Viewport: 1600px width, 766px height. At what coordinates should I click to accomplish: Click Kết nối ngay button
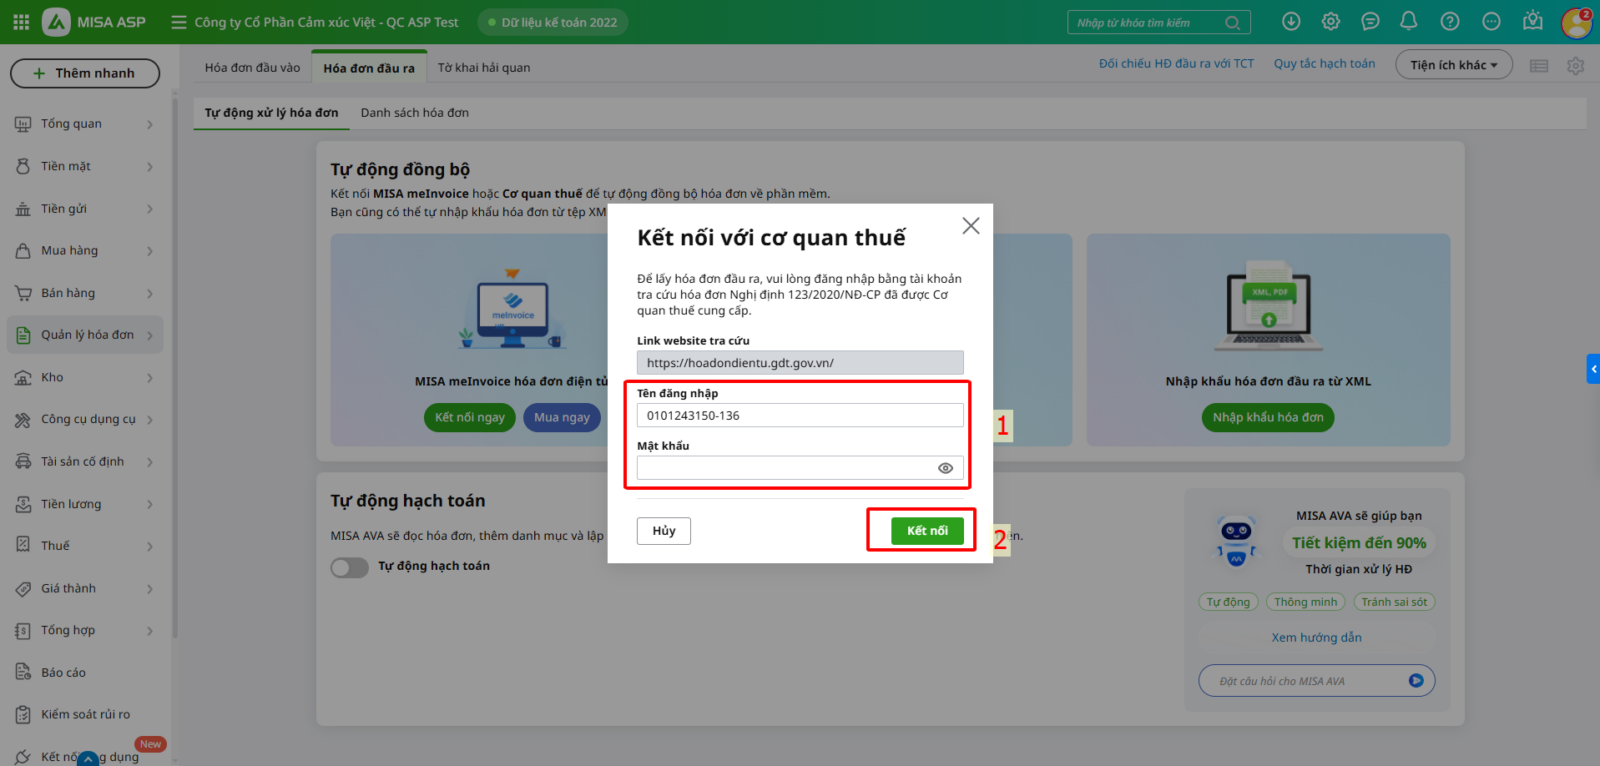pyautogui.click(x=470, y=418)
